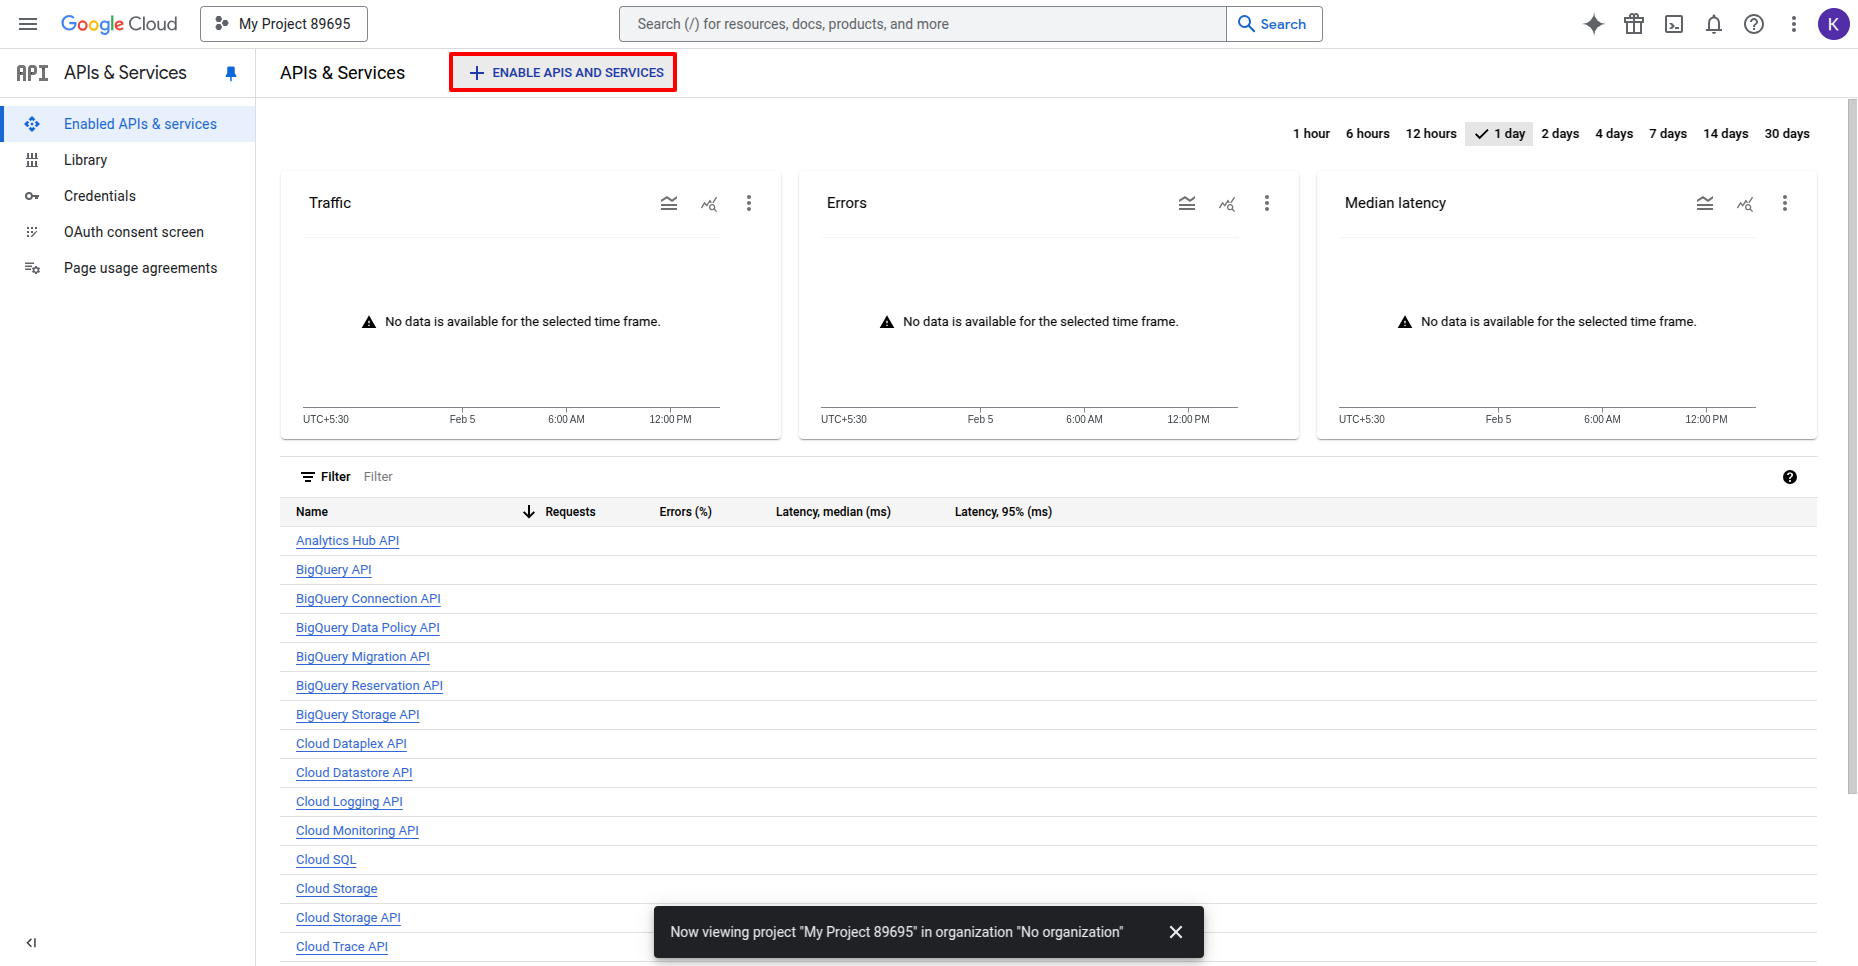Select the 2 days time range
Image resolution: width=1858 pixels, height=966 pixels.
click(1560, 134)
